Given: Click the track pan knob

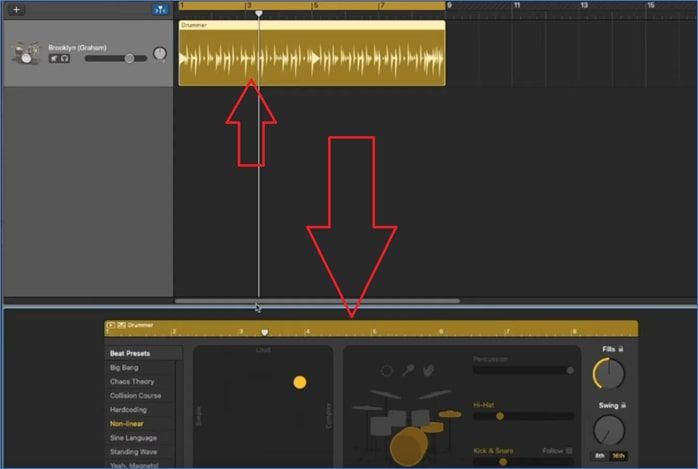Looking at the screenshot, I should [159, 53].
